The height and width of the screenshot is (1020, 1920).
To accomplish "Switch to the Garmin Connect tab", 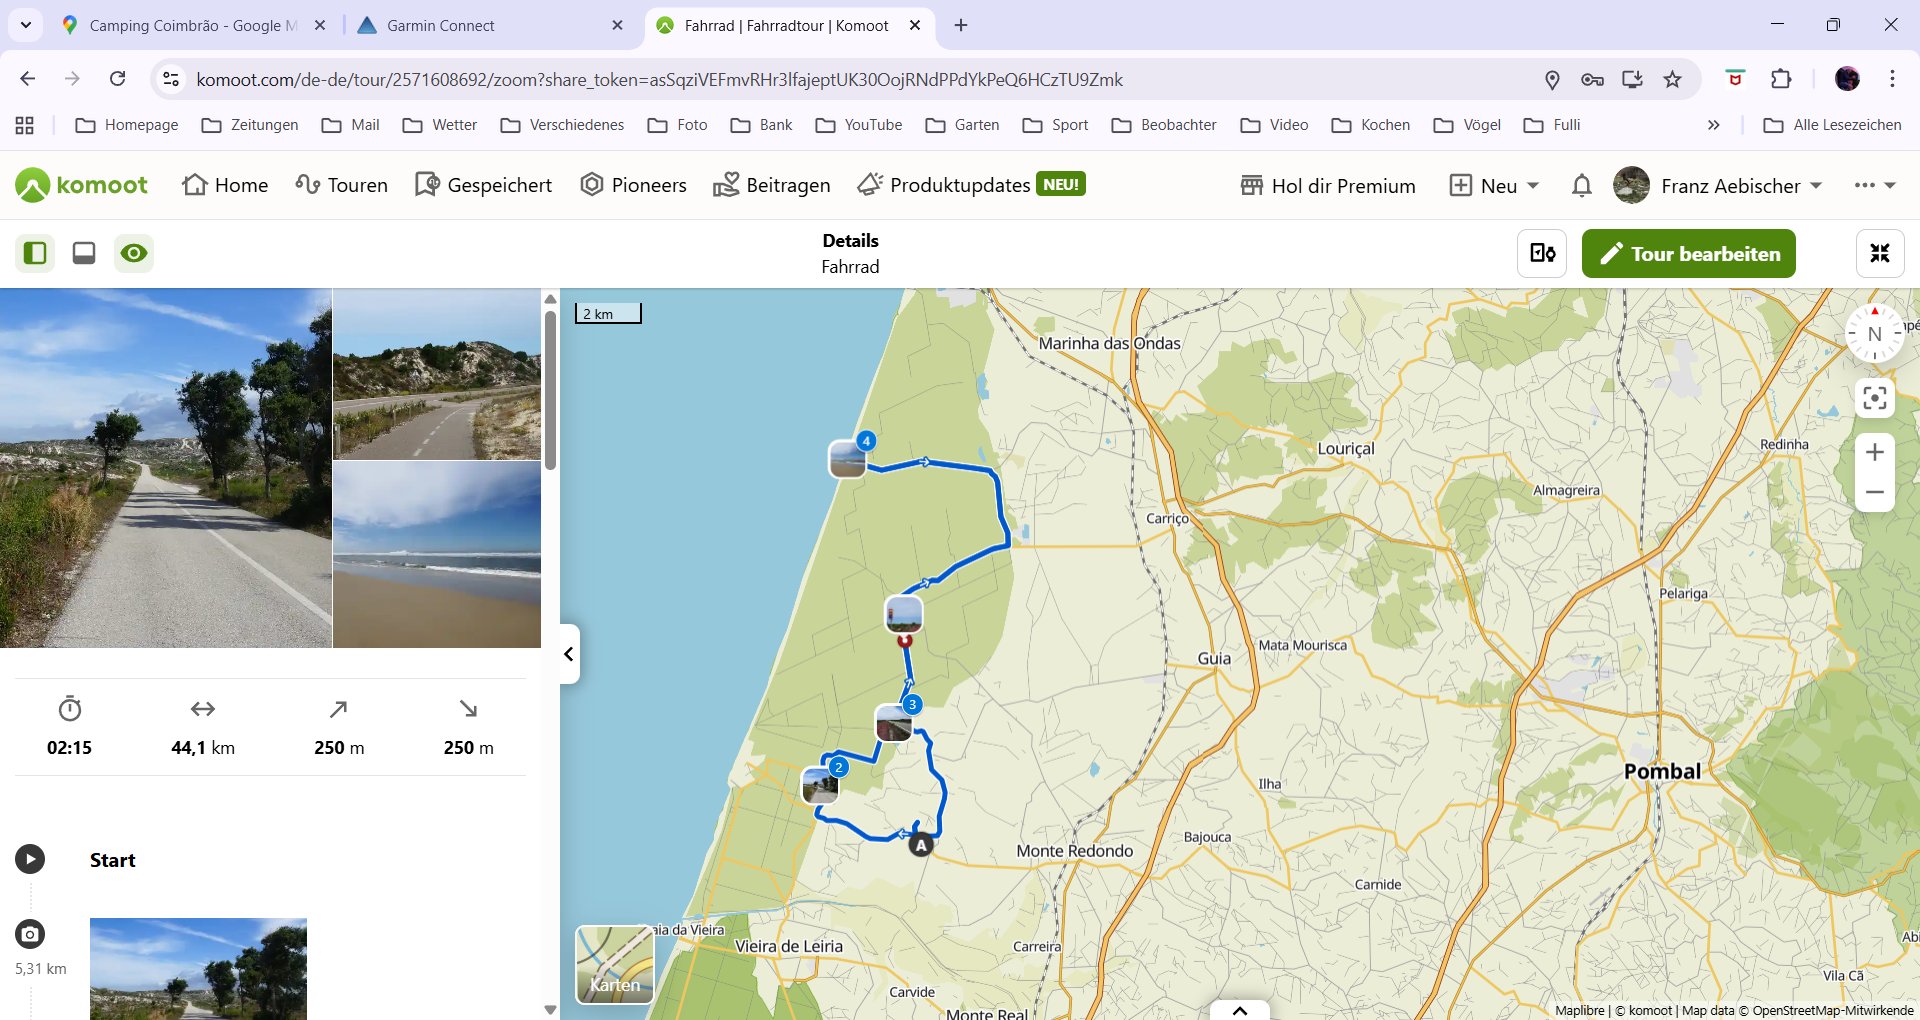I will pos(440,25).
